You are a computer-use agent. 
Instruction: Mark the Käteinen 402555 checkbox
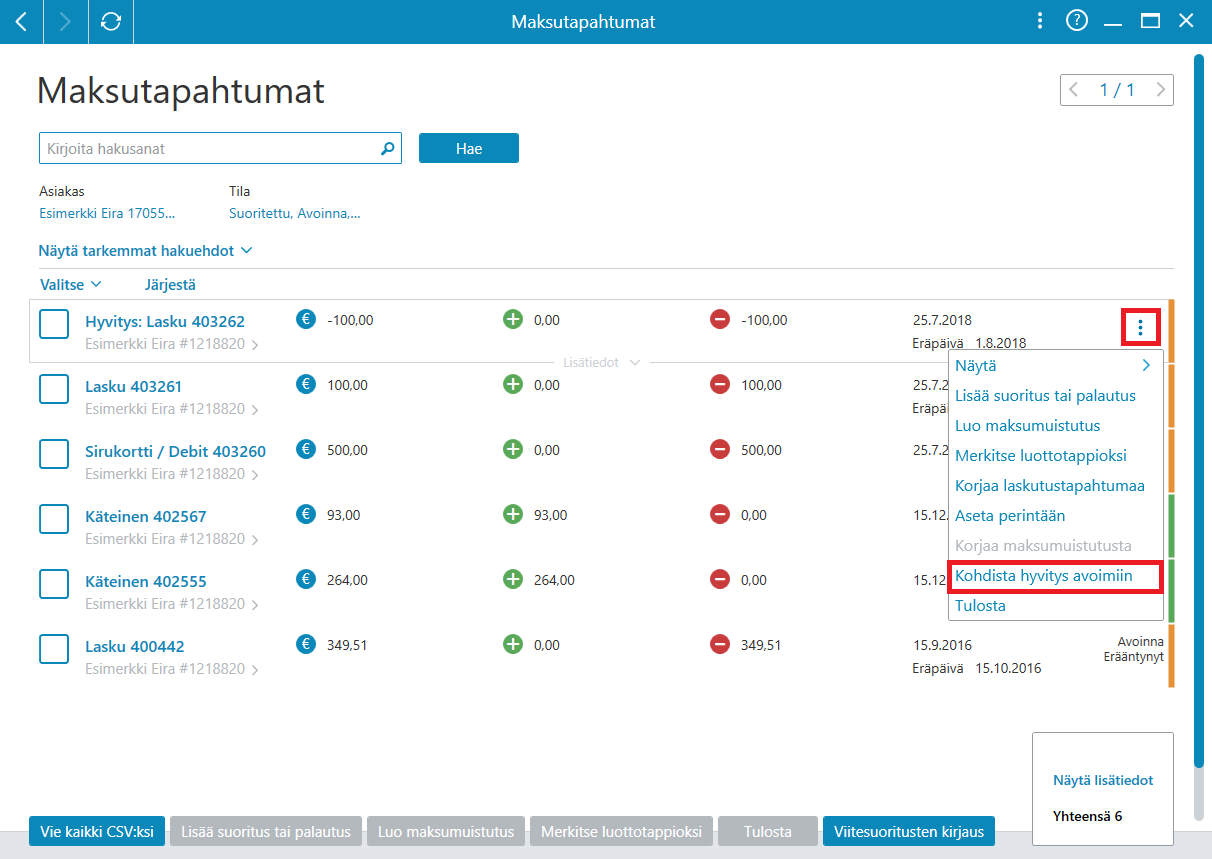54,585
